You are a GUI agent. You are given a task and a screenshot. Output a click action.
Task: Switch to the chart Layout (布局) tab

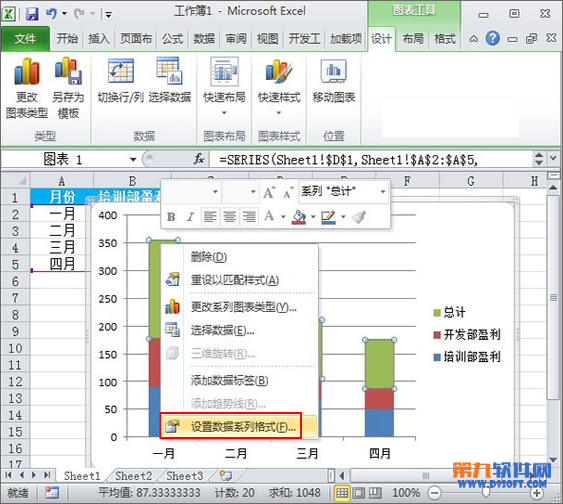click(413, 38)
